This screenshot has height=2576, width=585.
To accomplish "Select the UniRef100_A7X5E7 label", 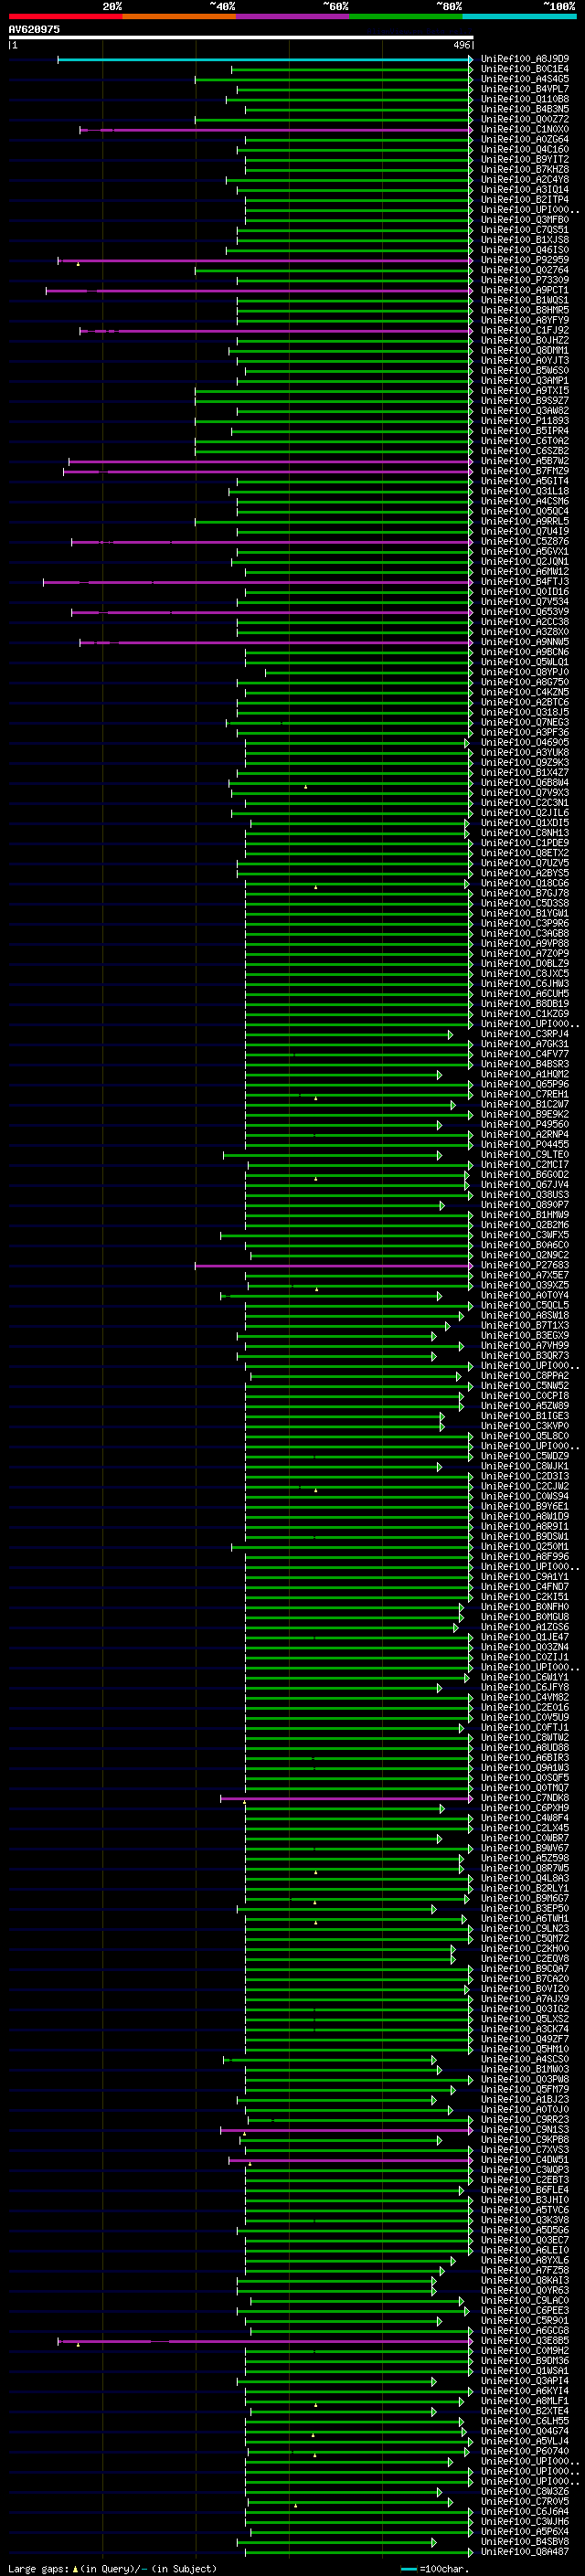I will coord(524,1276).
